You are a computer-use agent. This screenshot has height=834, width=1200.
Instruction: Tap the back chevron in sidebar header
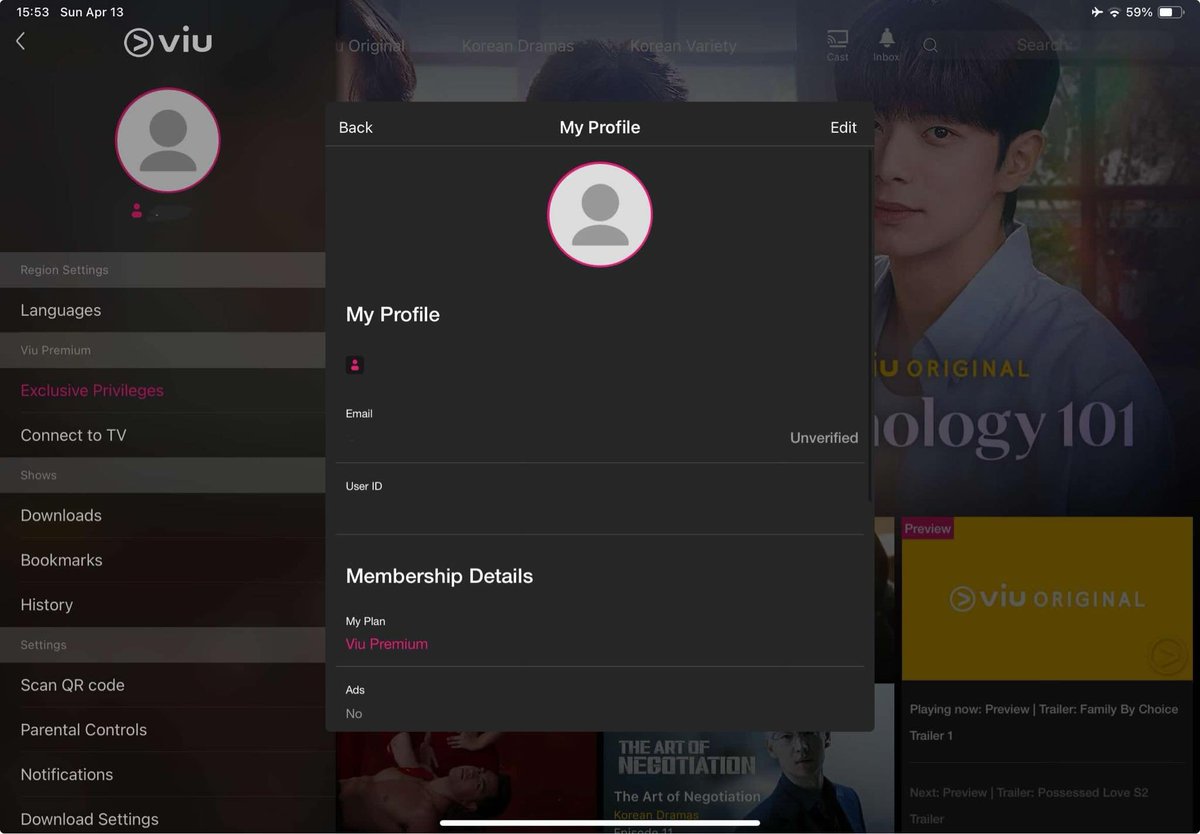click(x=20, y=41)
